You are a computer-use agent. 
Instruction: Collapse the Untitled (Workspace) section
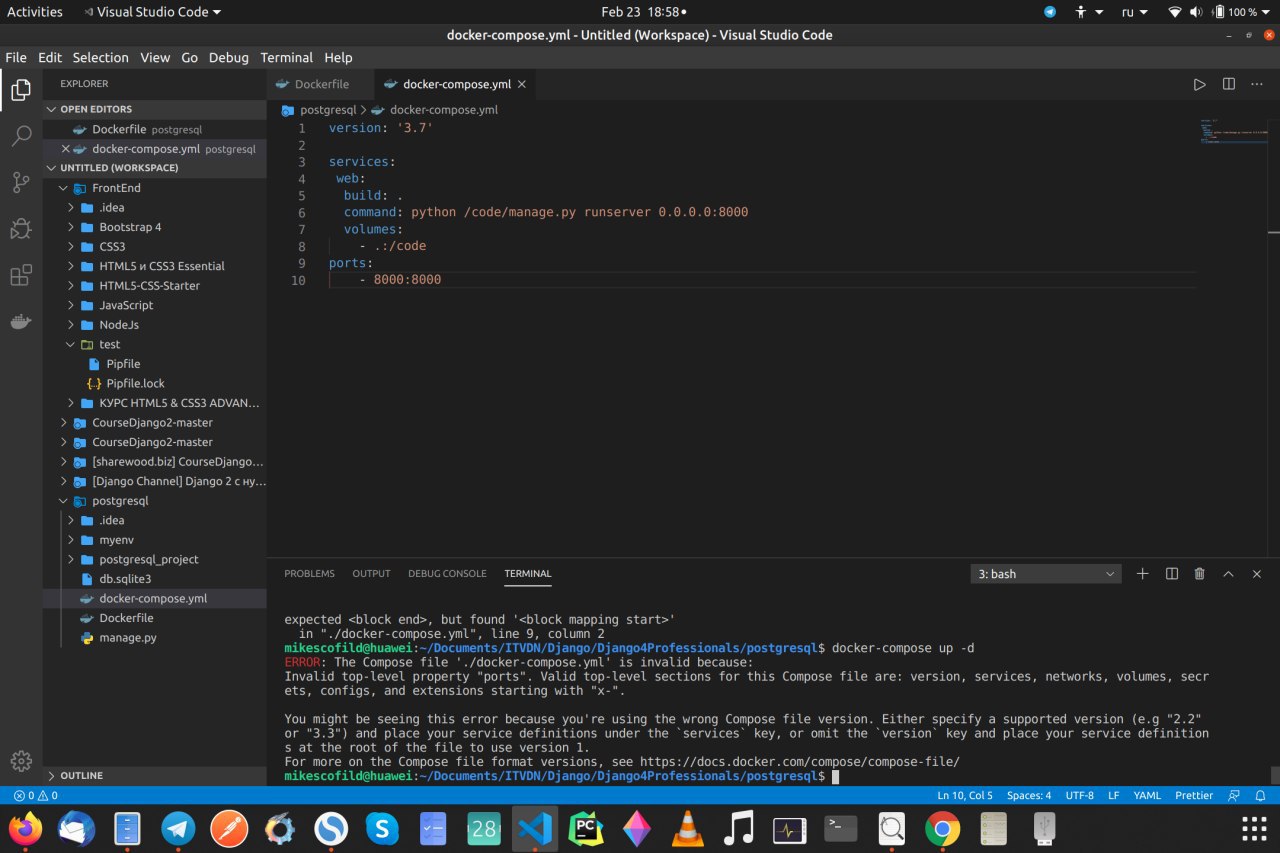(155, 168)
